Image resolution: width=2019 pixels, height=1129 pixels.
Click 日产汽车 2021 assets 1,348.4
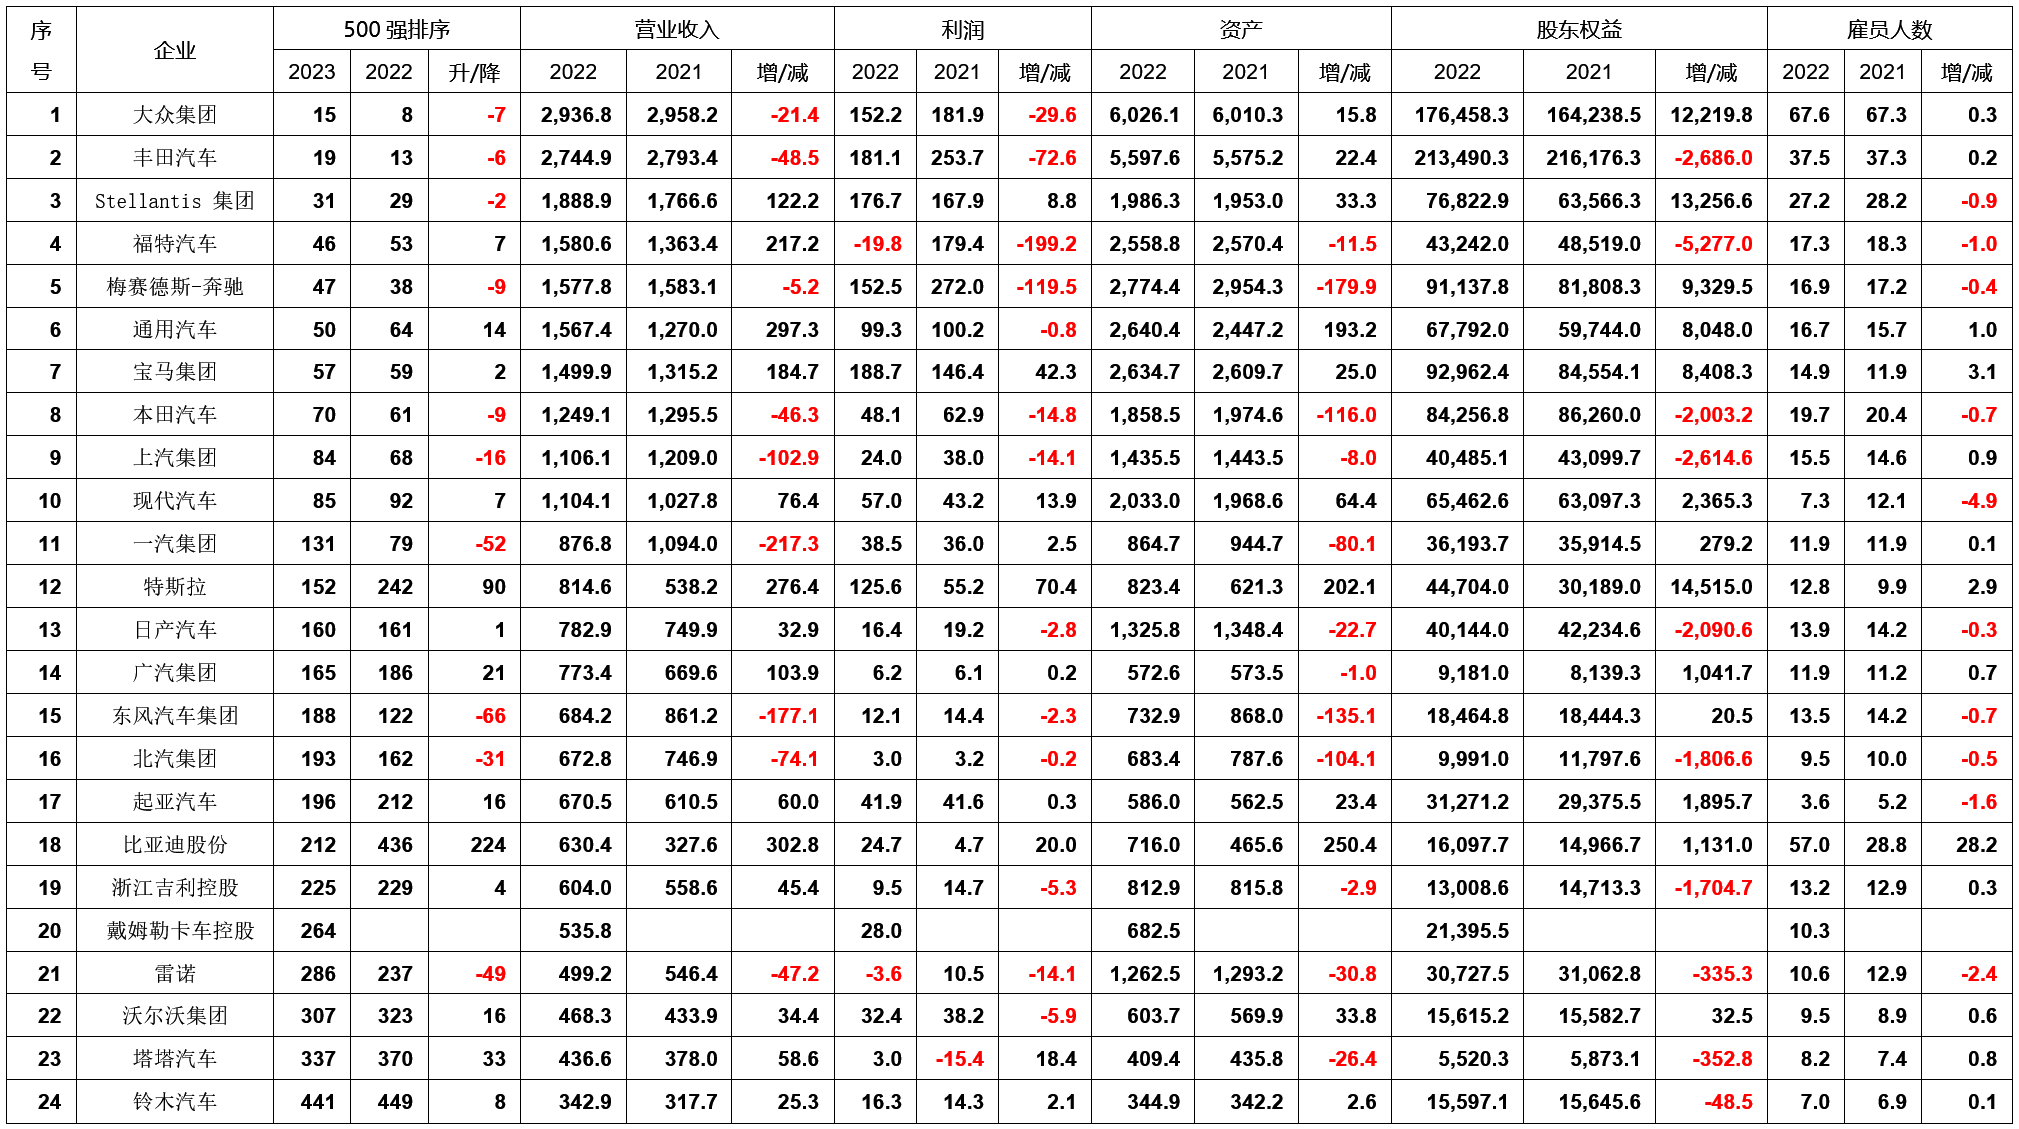point(1247,630)
